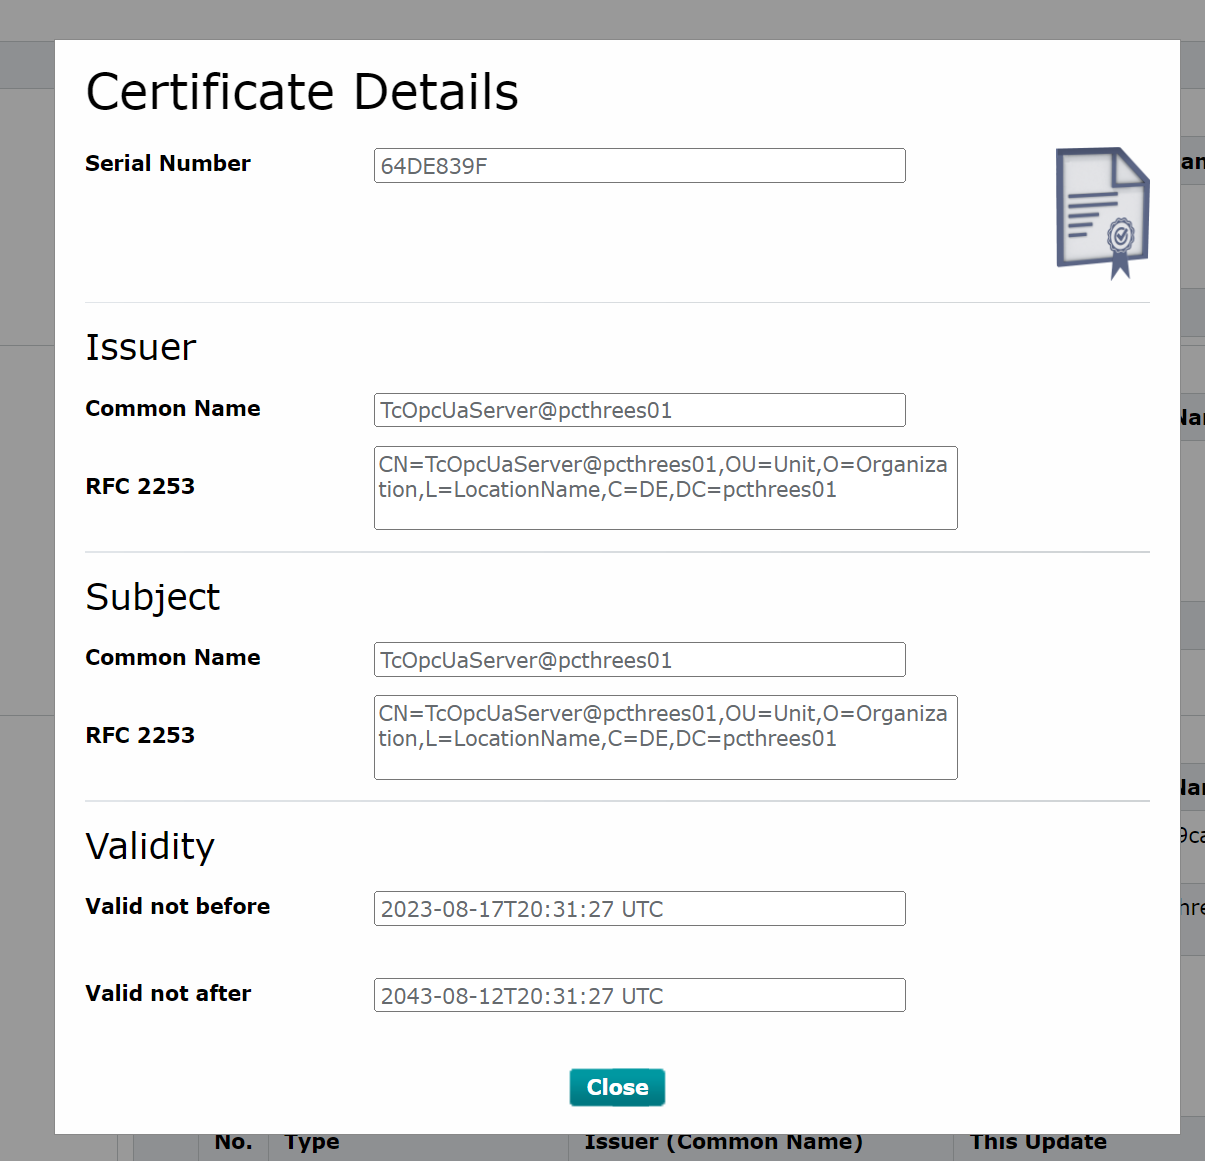Screen dimensions: 1205x1161
Task: Click the Close button in the dialog
Action: 617,1087
